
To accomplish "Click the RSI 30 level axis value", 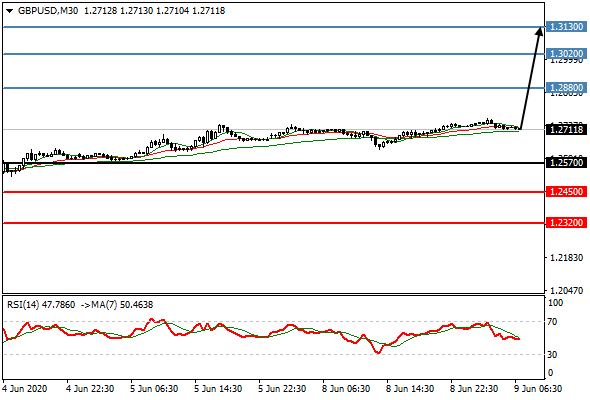I will 552,355.
